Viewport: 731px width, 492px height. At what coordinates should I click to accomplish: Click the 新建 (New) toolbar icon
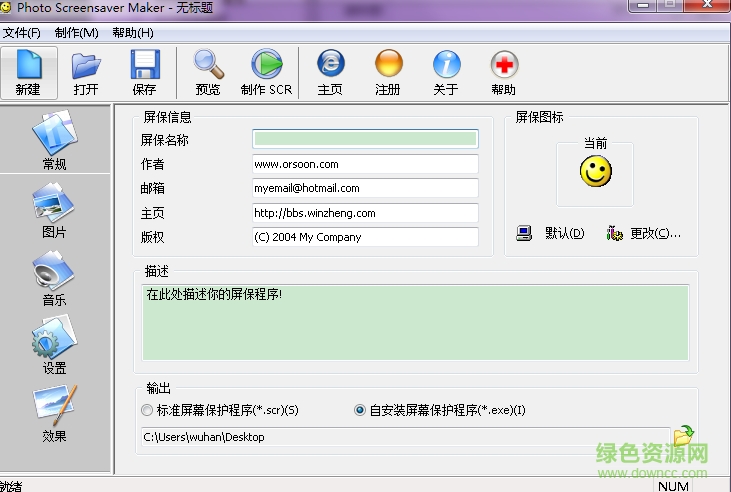pyautogui.click(x=29, y=73)
